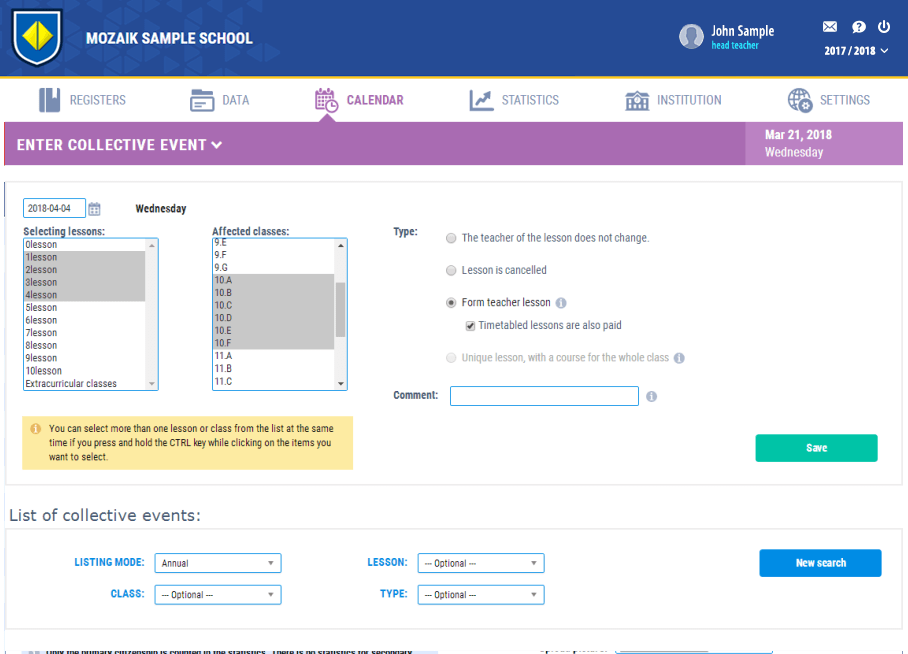The height and width of the screenshot is (654, 908).
Task: Click the Affected classes list scrollbar
Action: [x=340, y=310]
